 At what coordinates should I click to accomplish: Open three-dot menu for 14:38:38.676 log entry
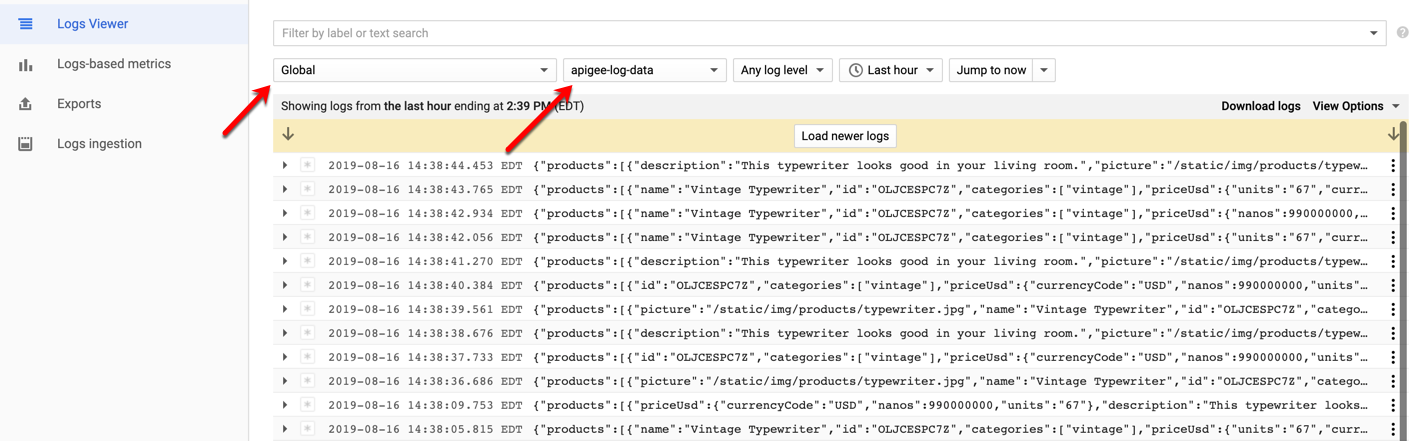[1393, 333]
